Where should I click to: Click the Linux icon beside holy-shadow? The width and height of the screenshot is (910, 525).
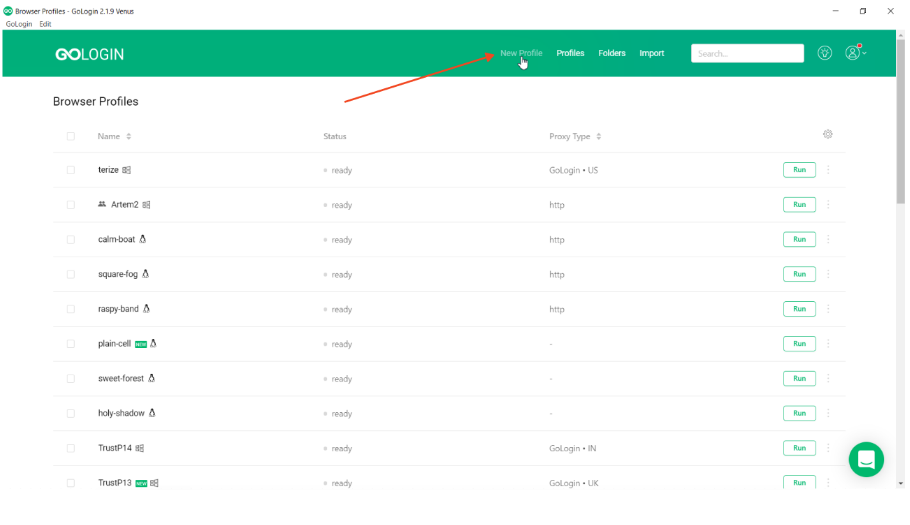pos(152,413)
